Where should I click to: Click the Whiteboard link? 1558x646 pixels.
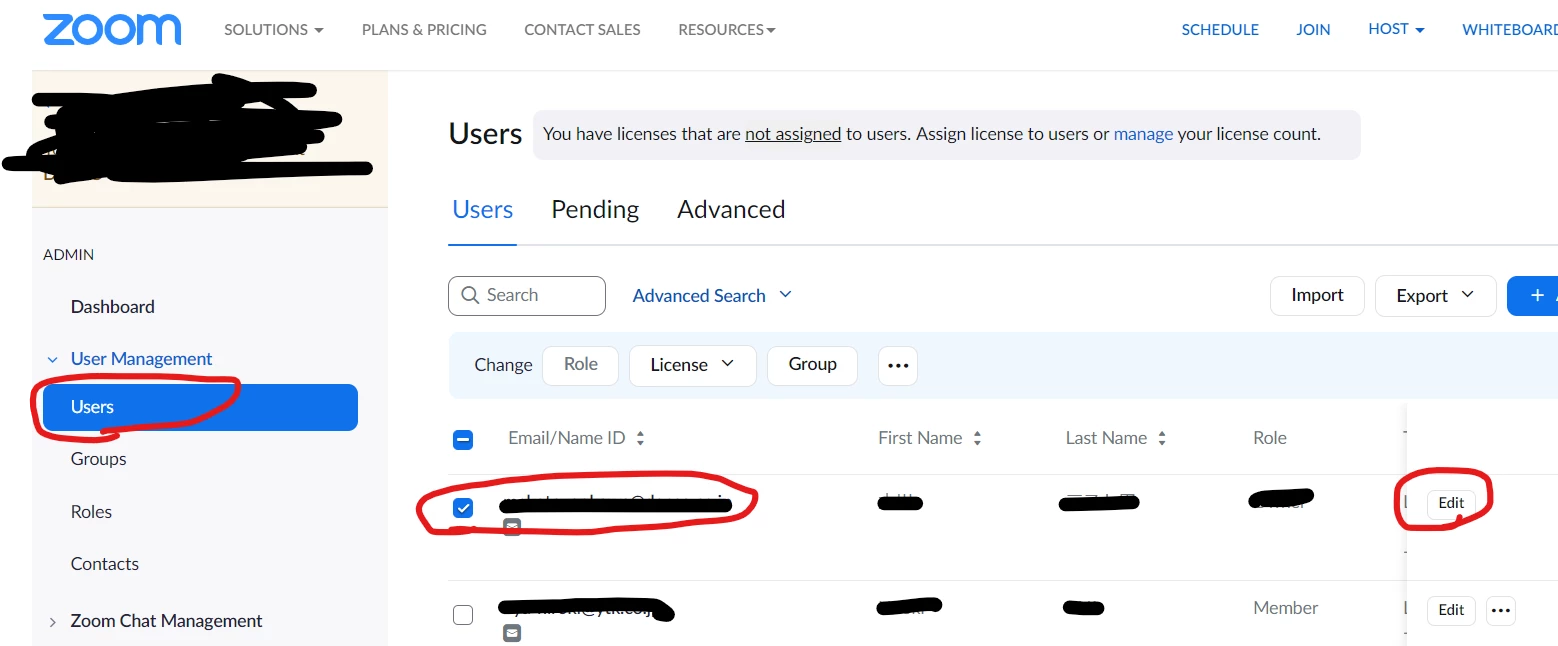(x=1510, y=30)
